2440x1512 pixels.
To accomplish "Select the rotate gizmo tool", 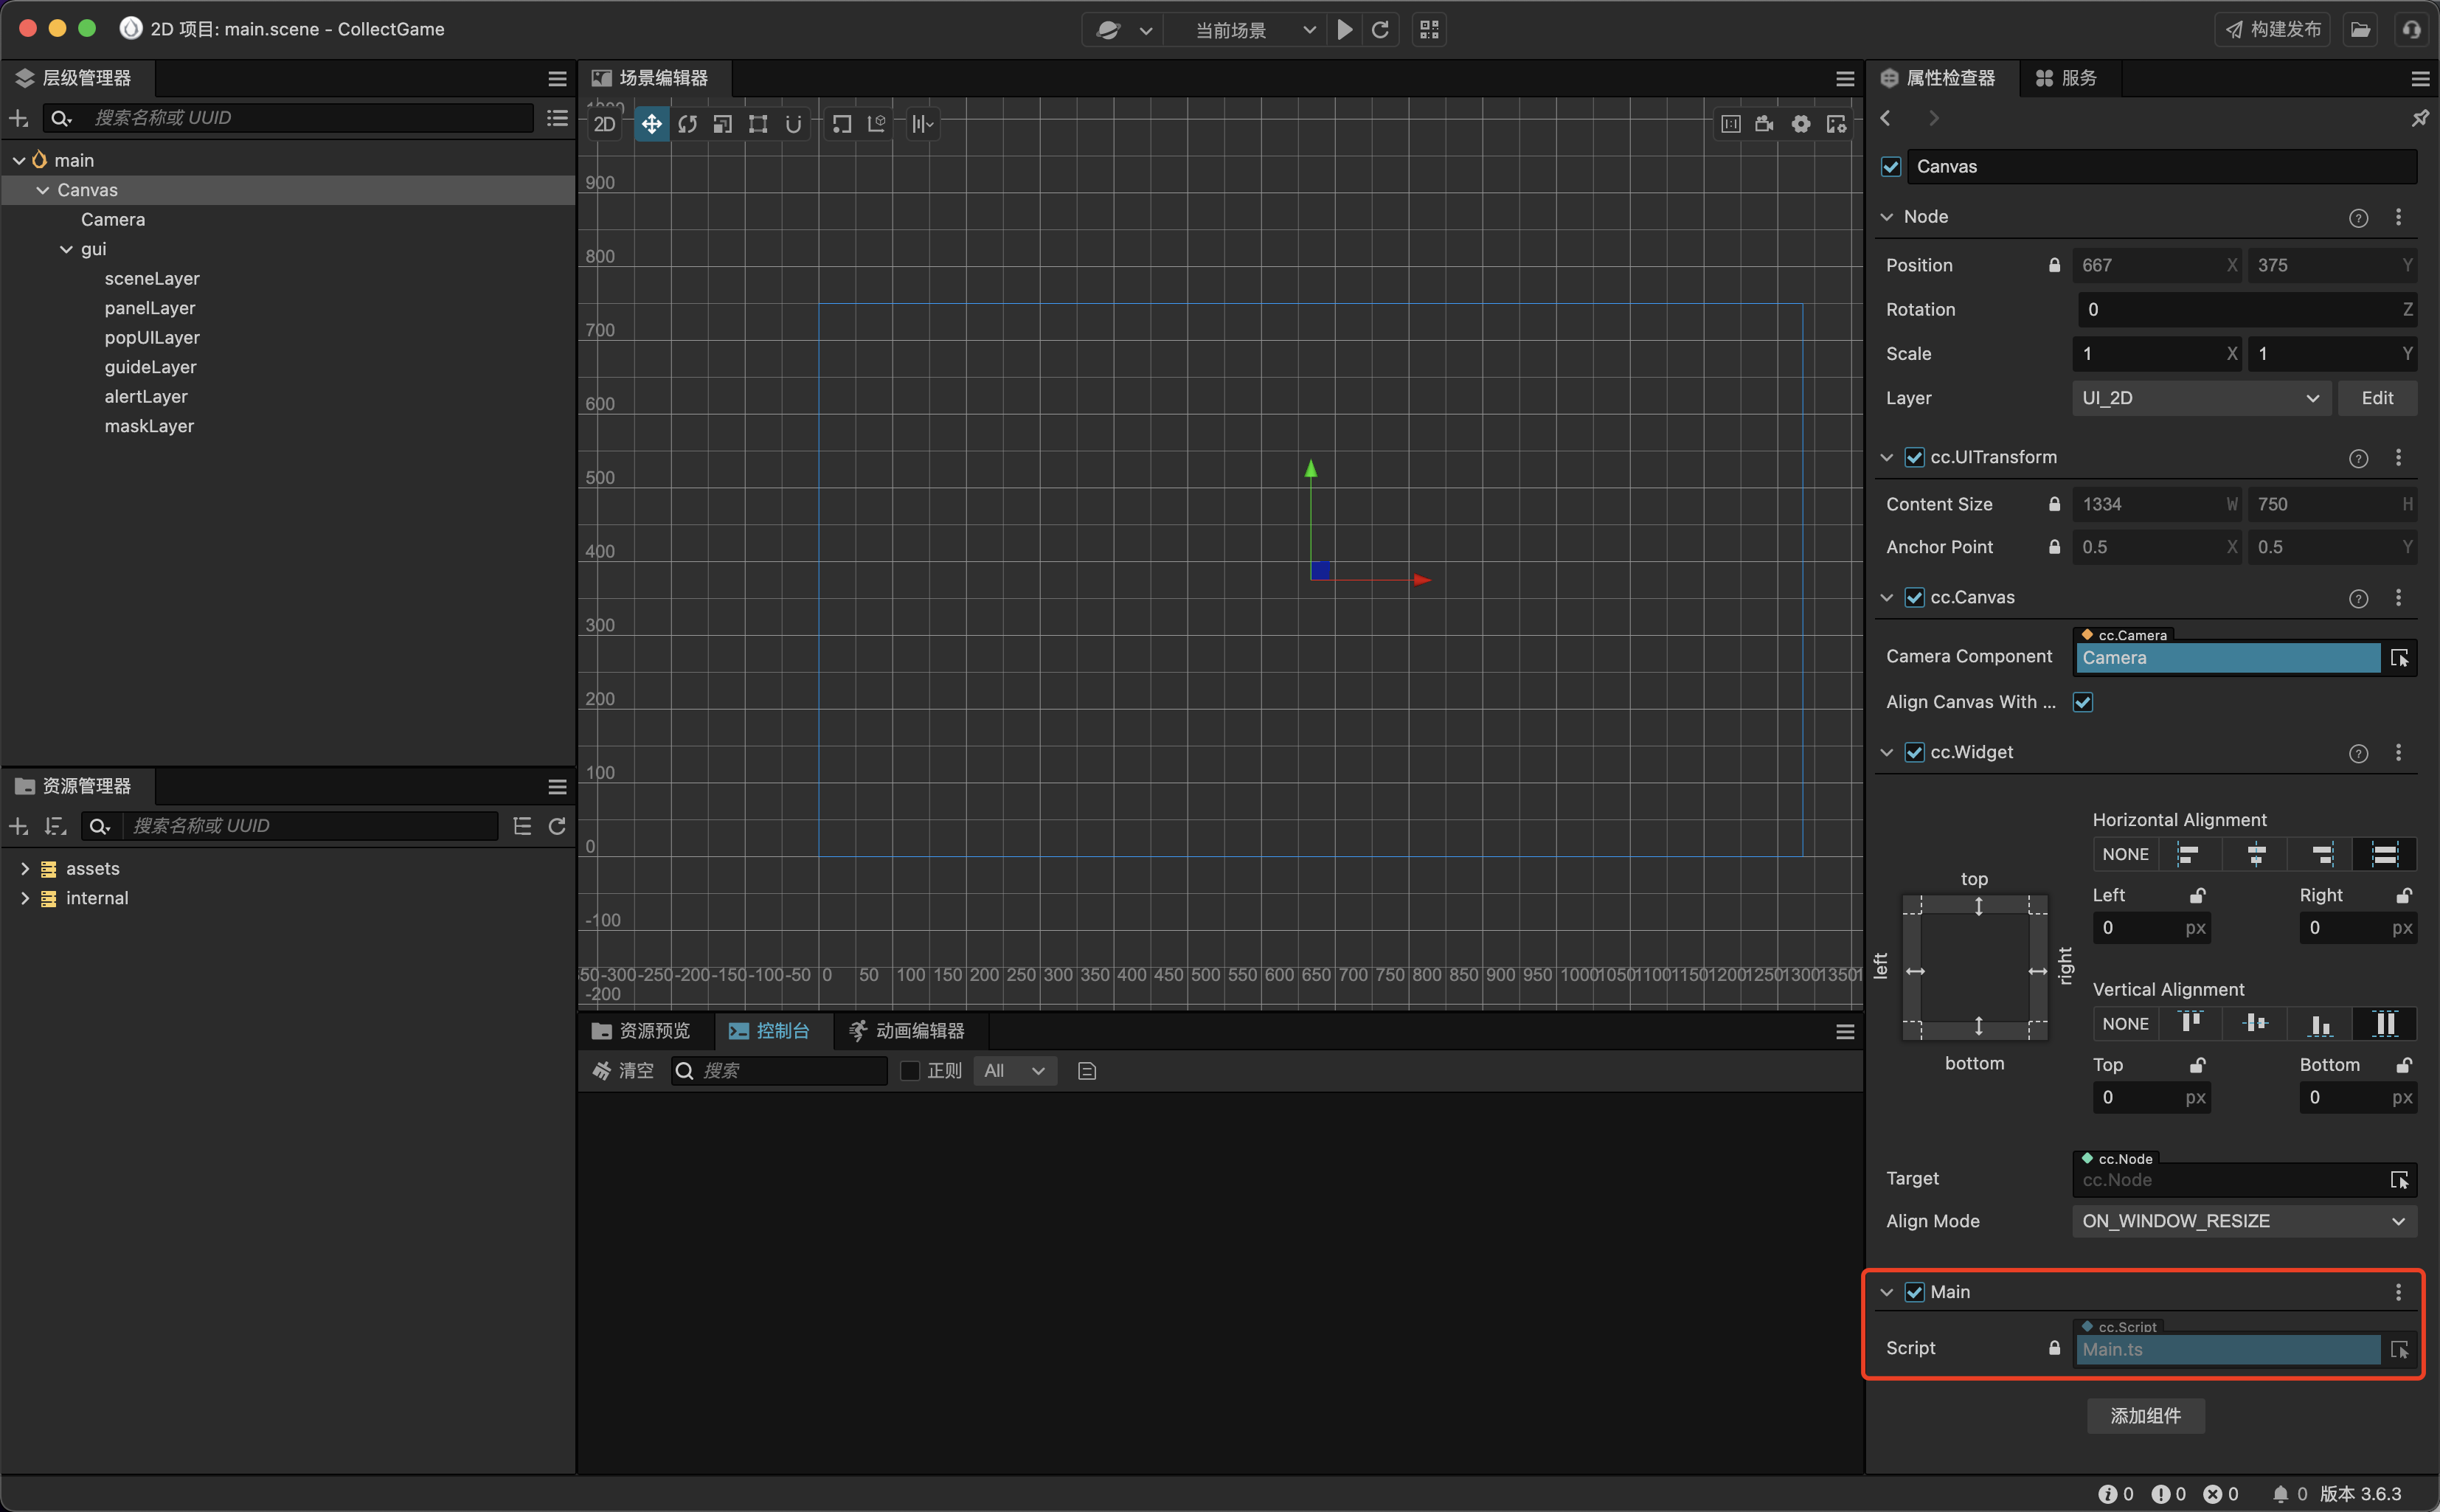I will pos(687,124).
